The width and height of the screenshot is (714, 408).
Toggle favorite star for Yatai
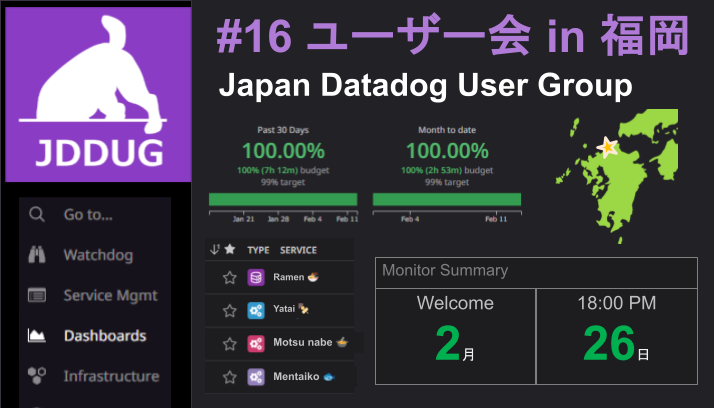pos(229,310)
